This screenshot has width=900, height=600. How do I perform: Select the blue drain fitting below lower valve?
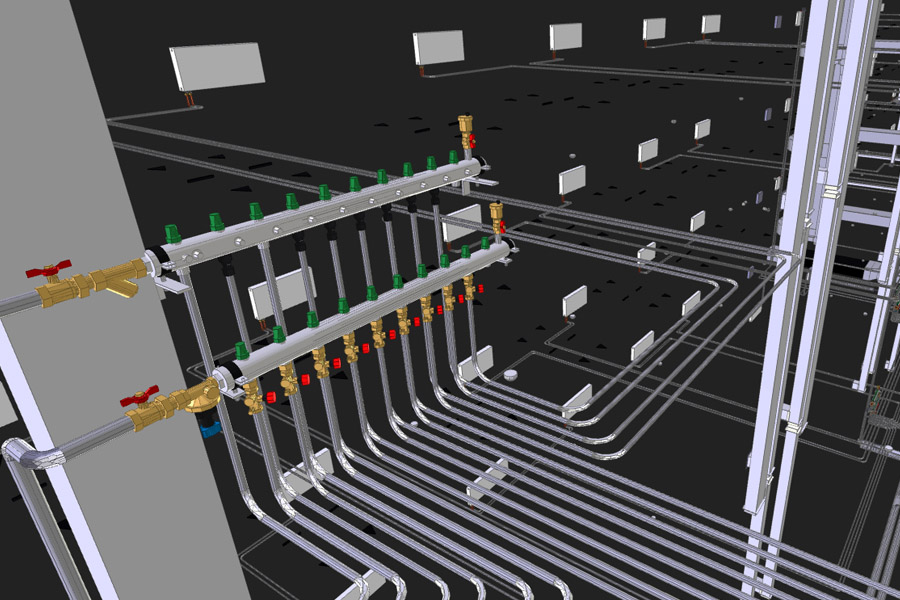(208, 430)
